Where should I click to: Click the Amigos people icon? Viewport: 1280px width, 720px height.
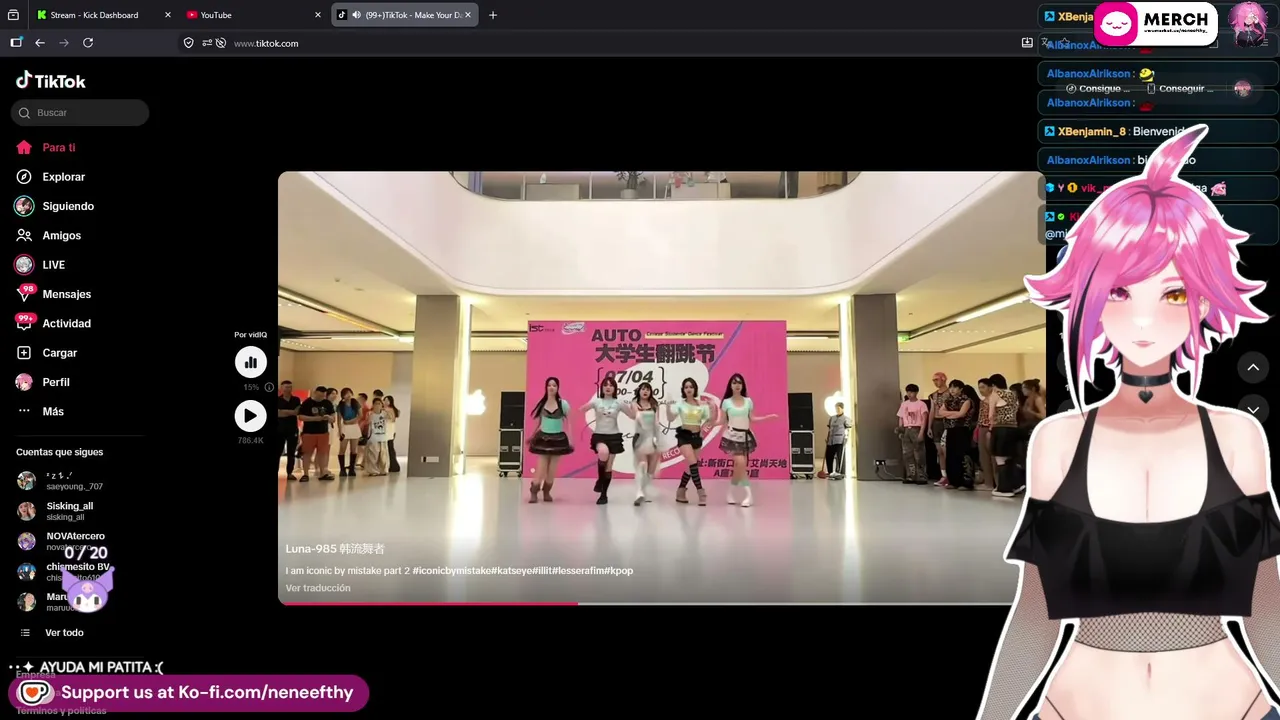(24, 236)
